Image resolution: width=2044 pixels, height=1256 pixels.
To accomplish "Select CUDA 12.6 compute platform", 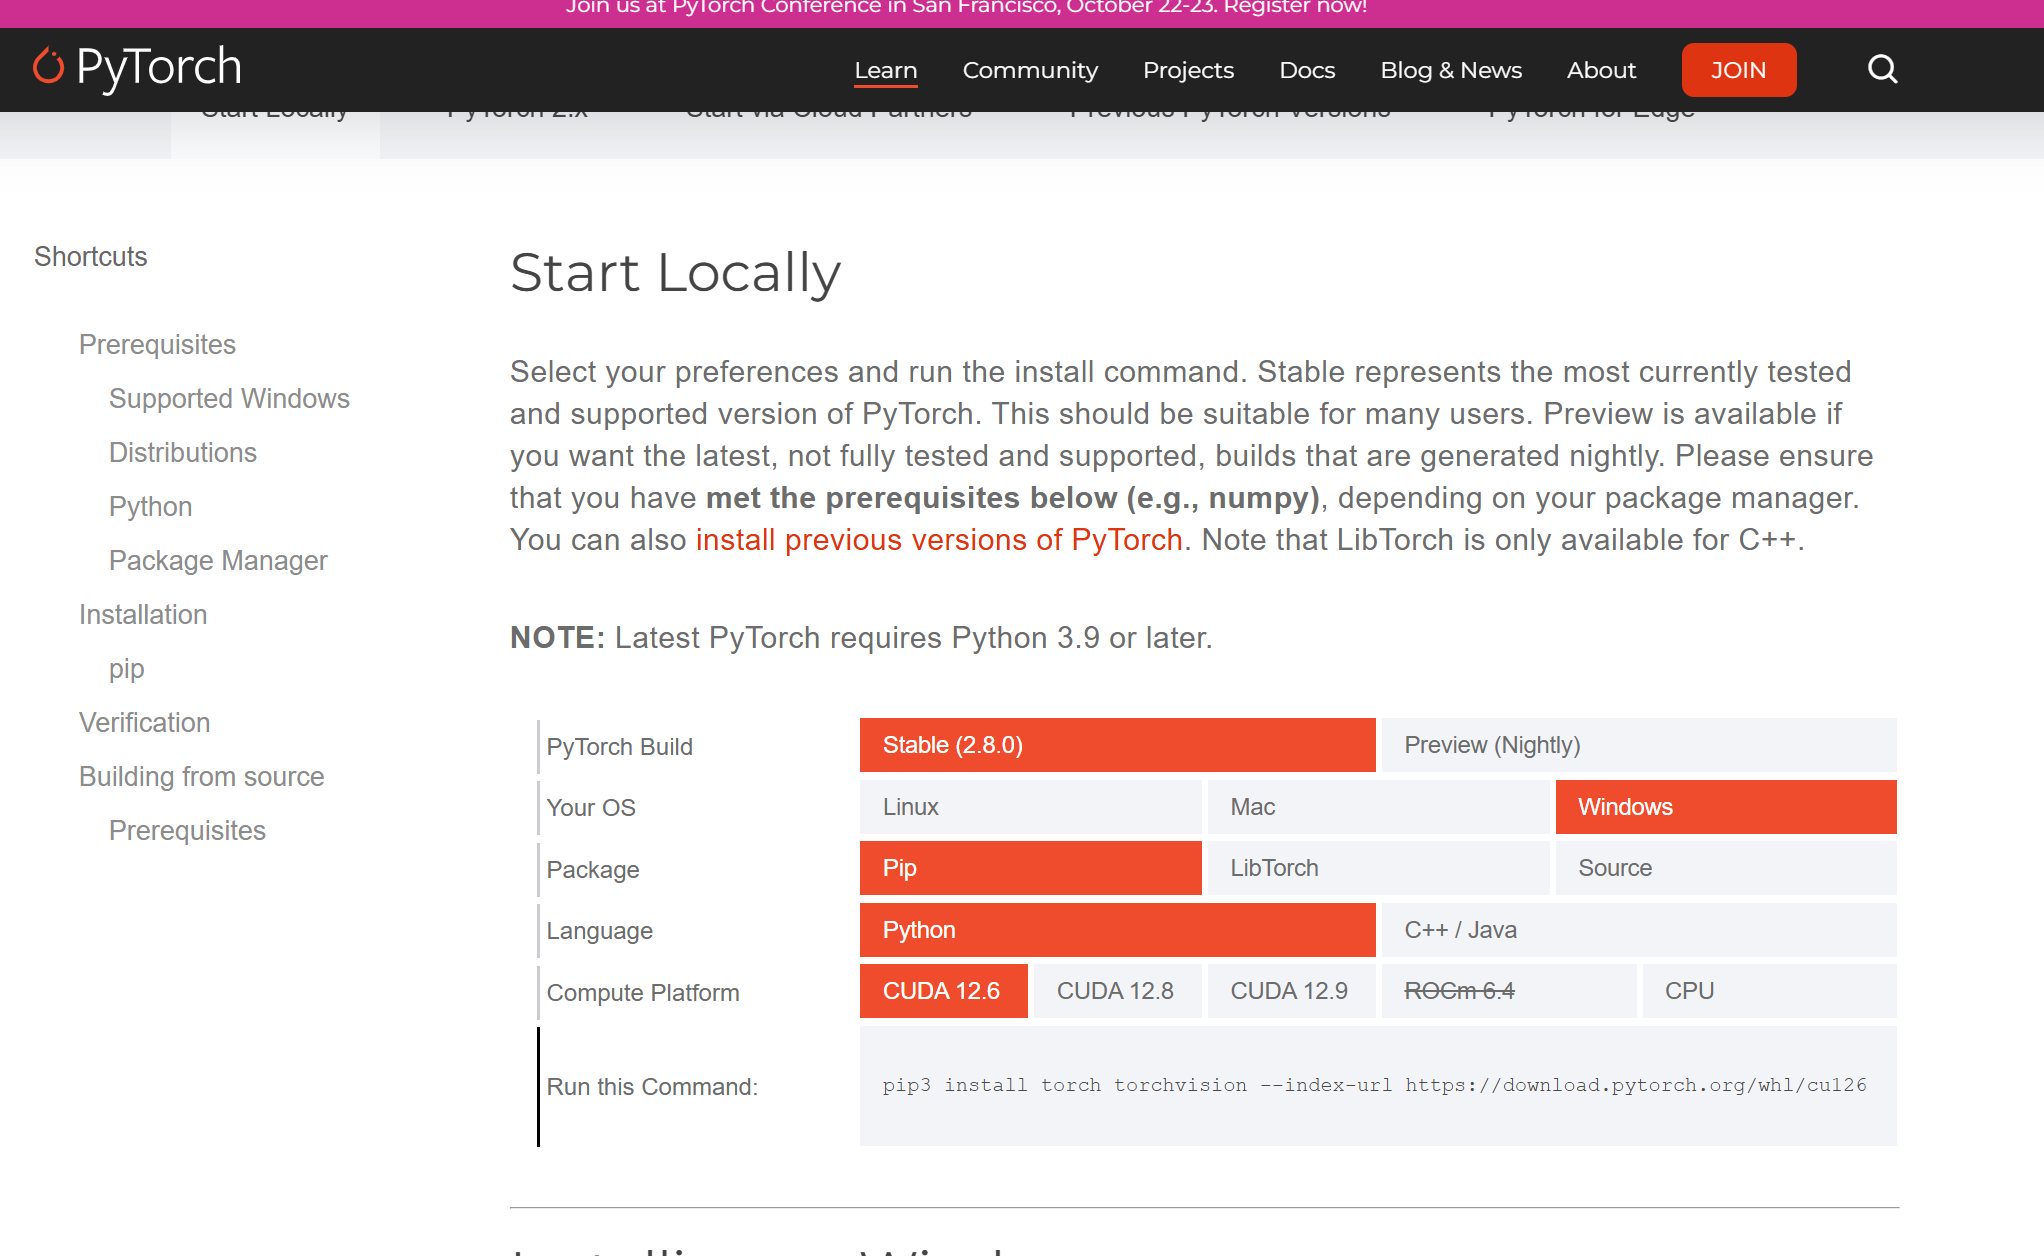I will [x=943, y=991].
